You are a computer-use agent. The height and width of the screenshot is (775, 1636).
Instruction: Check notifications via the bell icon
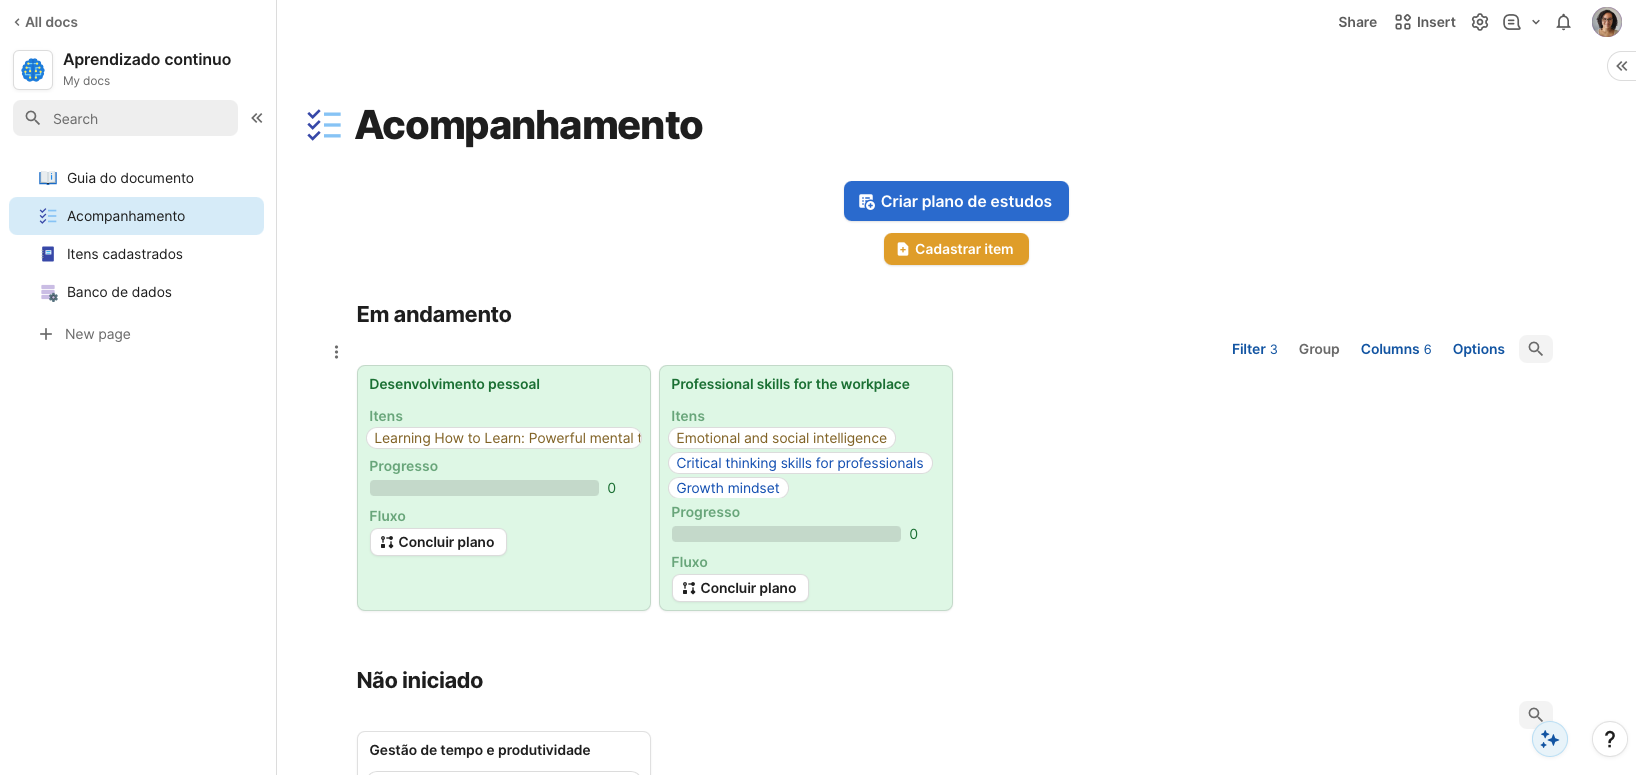coord(1563,21)
